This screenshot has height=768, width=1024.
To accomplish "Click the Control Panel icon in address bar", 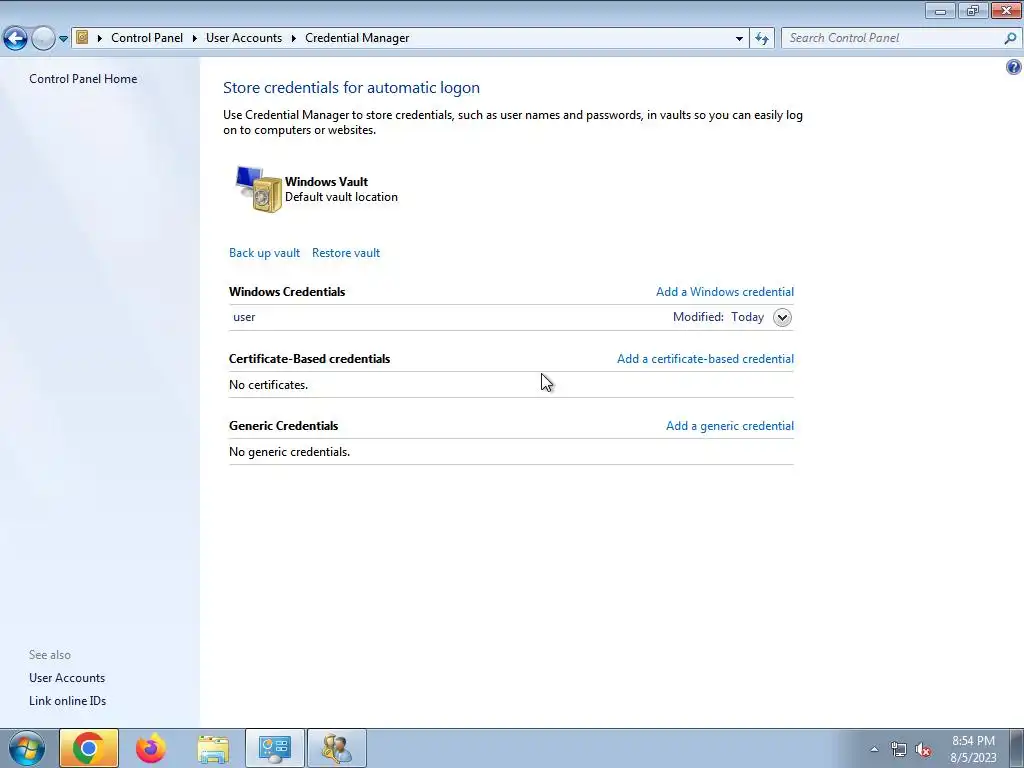I will (x=82, y=37).
